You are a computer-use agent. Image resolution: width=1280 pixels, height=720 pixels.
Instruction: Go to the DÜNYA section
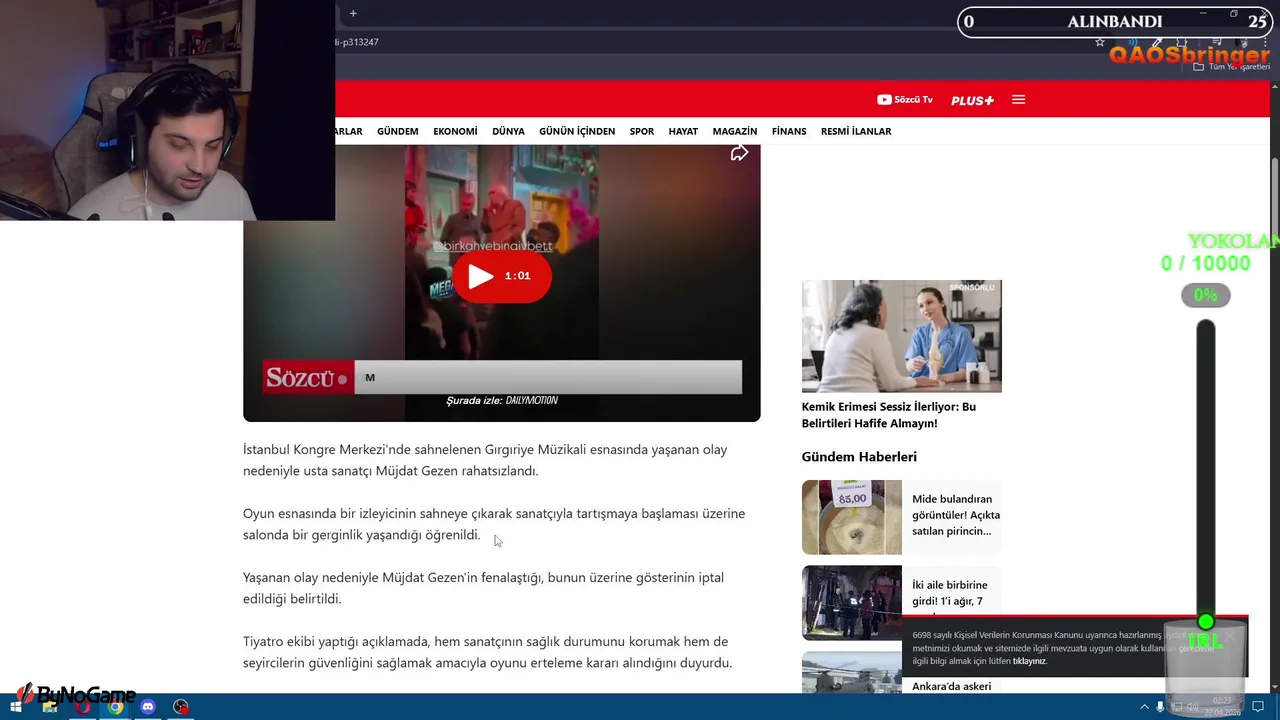pyautogui.click(x=508, y=131)
